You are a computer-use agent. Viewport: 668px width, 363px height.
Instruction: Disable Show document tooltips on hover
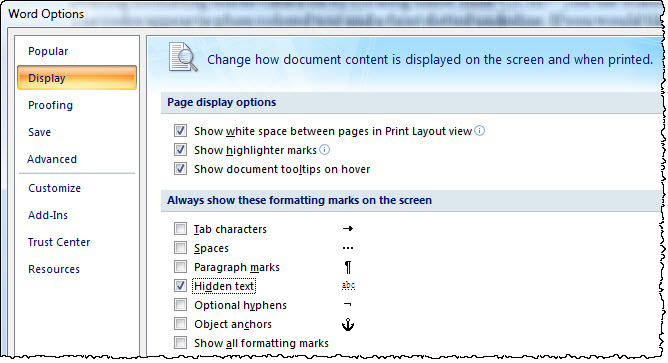pos(180,169)
